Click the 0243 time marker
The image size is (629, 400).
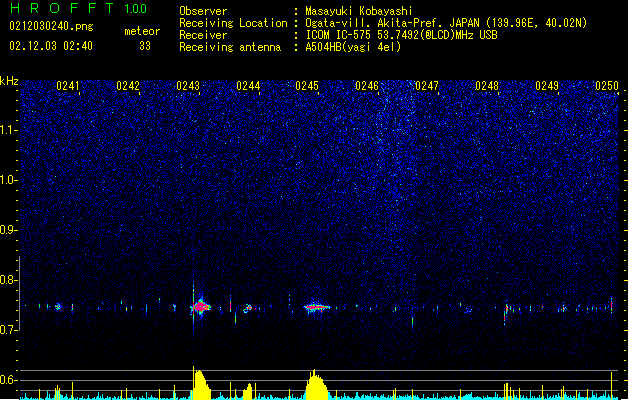point(188,86)
